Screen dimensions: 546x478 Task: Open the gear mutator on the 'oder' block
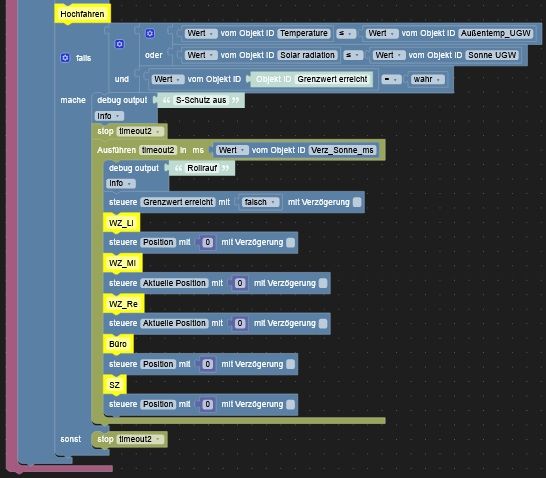(x=150, y=33)
